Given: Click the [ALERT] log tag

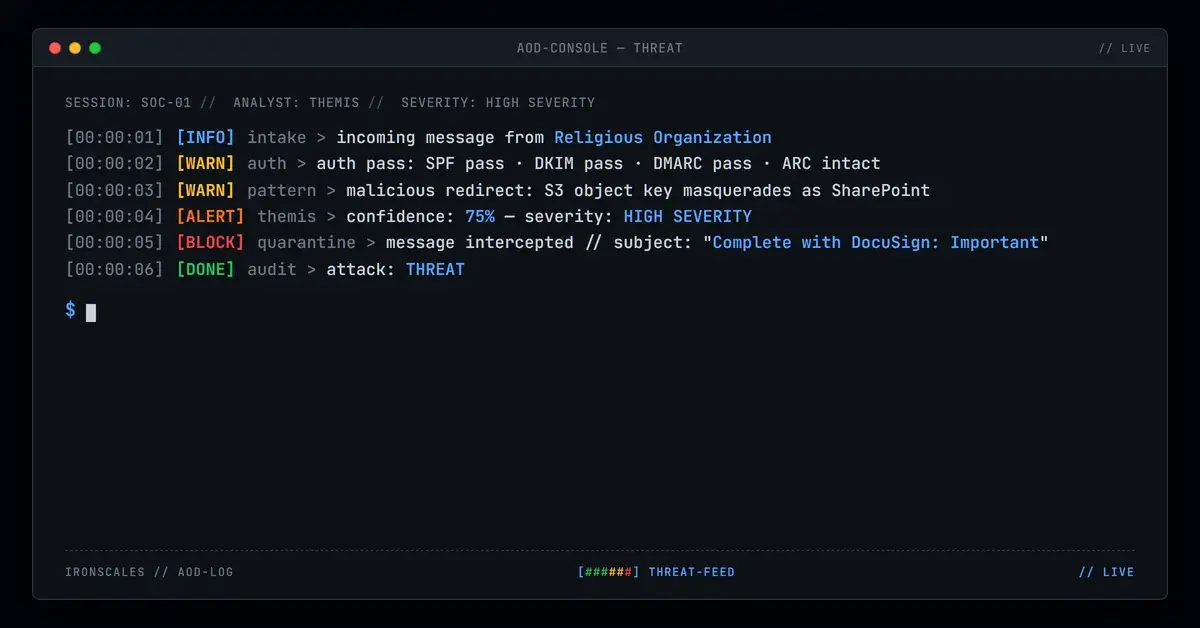Looking at the screenshot, I should coord(210,216).
